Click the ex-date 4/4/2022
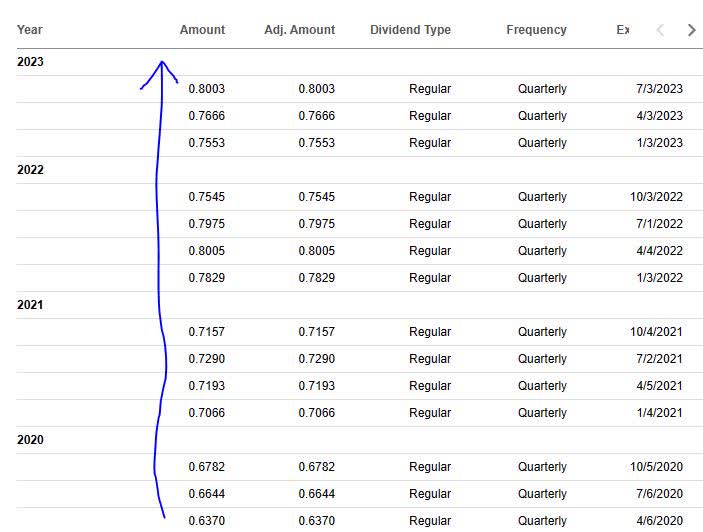This screenshot has height=532, width=703. coord(660,251)
